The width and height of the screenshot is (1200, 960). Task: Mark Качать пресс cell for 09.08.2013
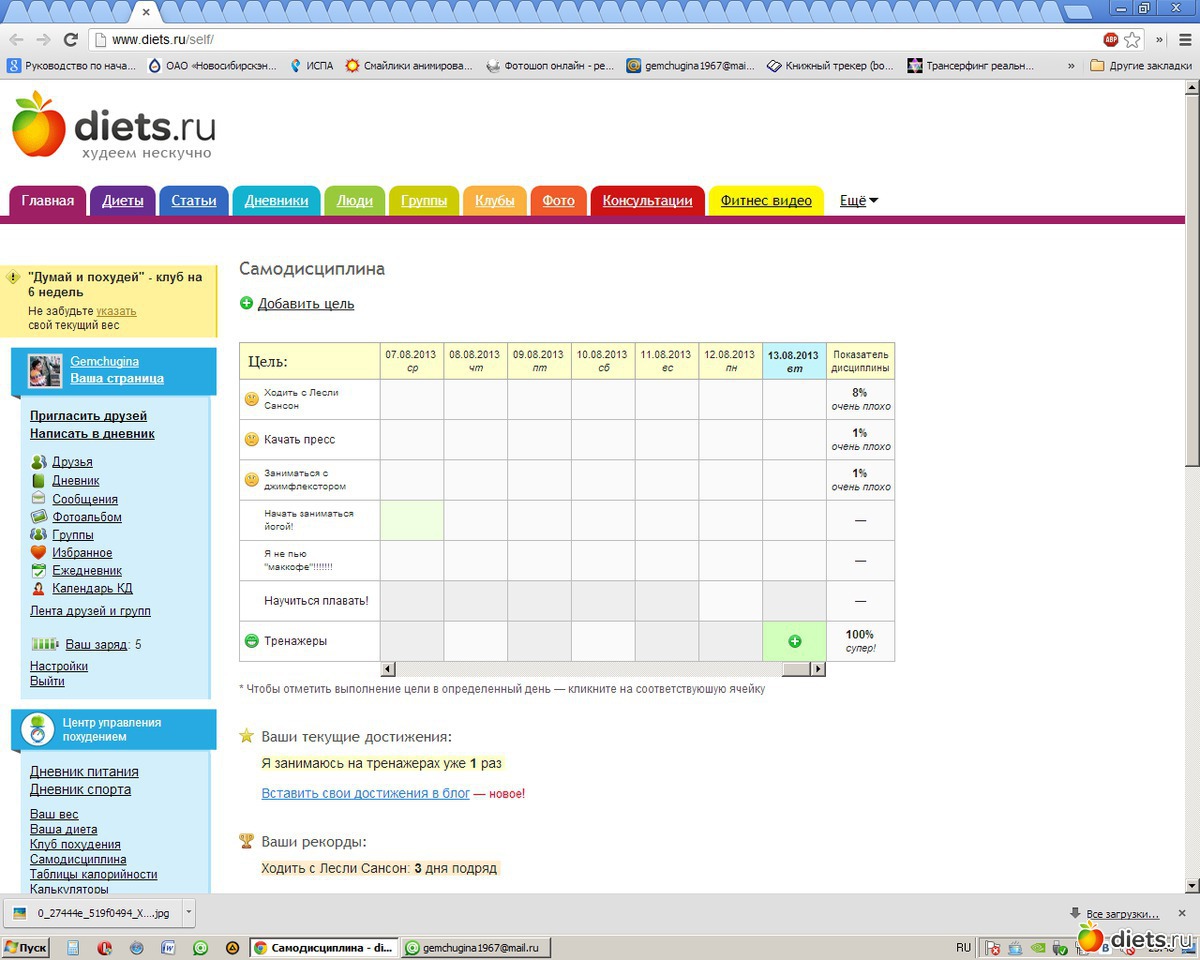[x=539, y=439]
